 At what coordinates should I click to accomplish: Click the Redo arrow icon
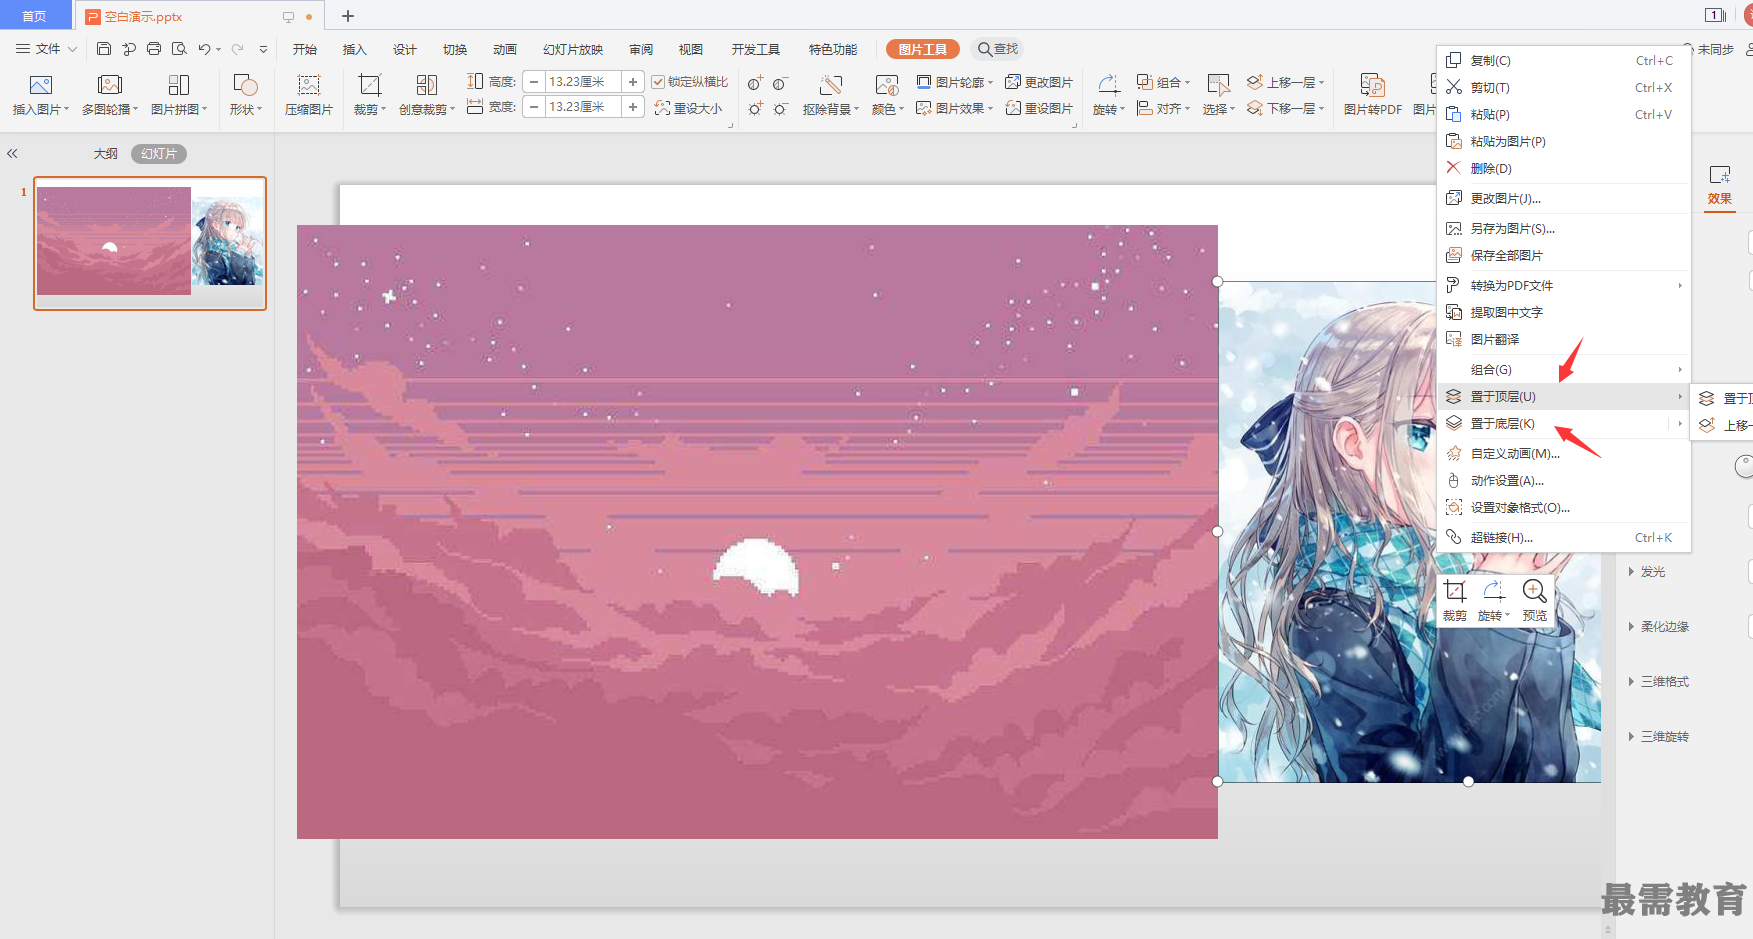pyautogui.click(x=238, y=49)
